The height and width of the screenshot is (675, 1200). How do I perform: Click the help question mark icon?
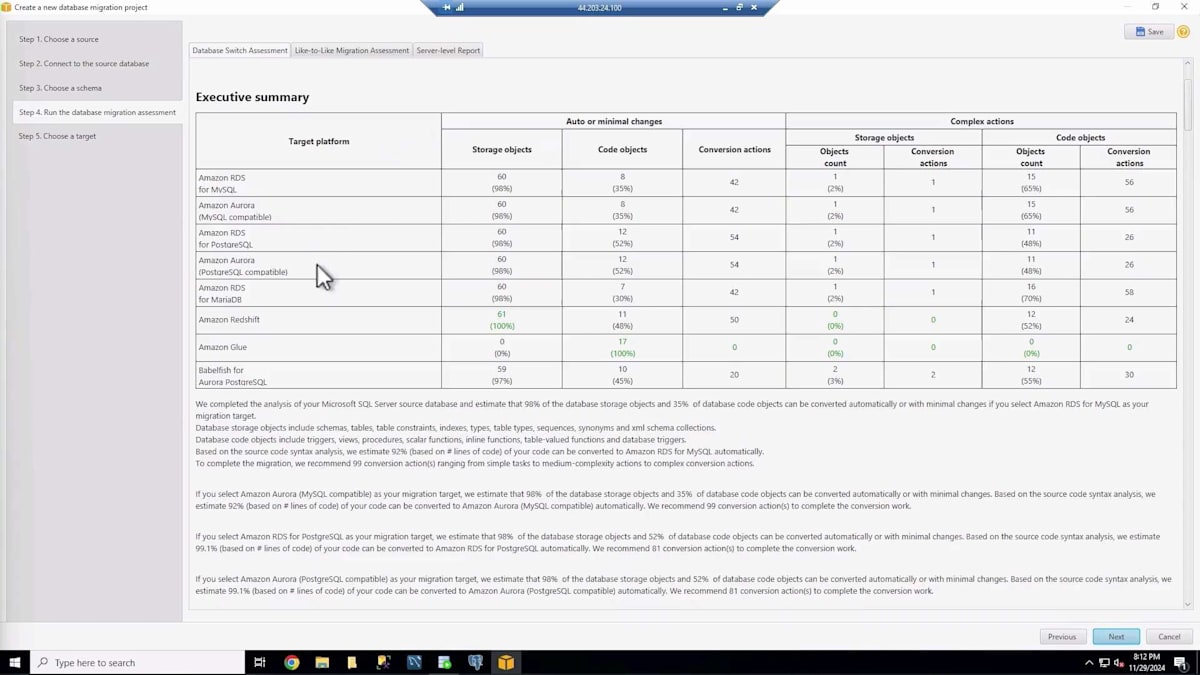1183,32
